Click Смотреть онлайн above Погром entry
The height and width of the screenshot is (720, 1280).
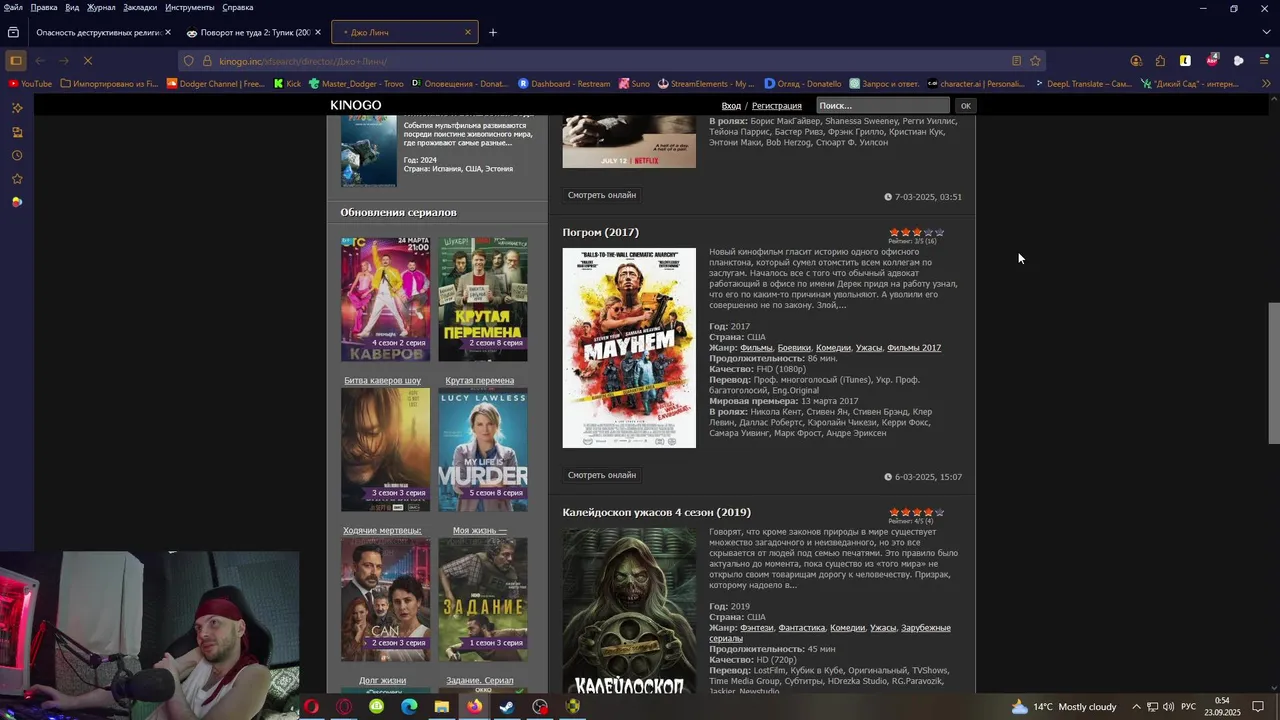pyautogui.click(x=602, y=195)
